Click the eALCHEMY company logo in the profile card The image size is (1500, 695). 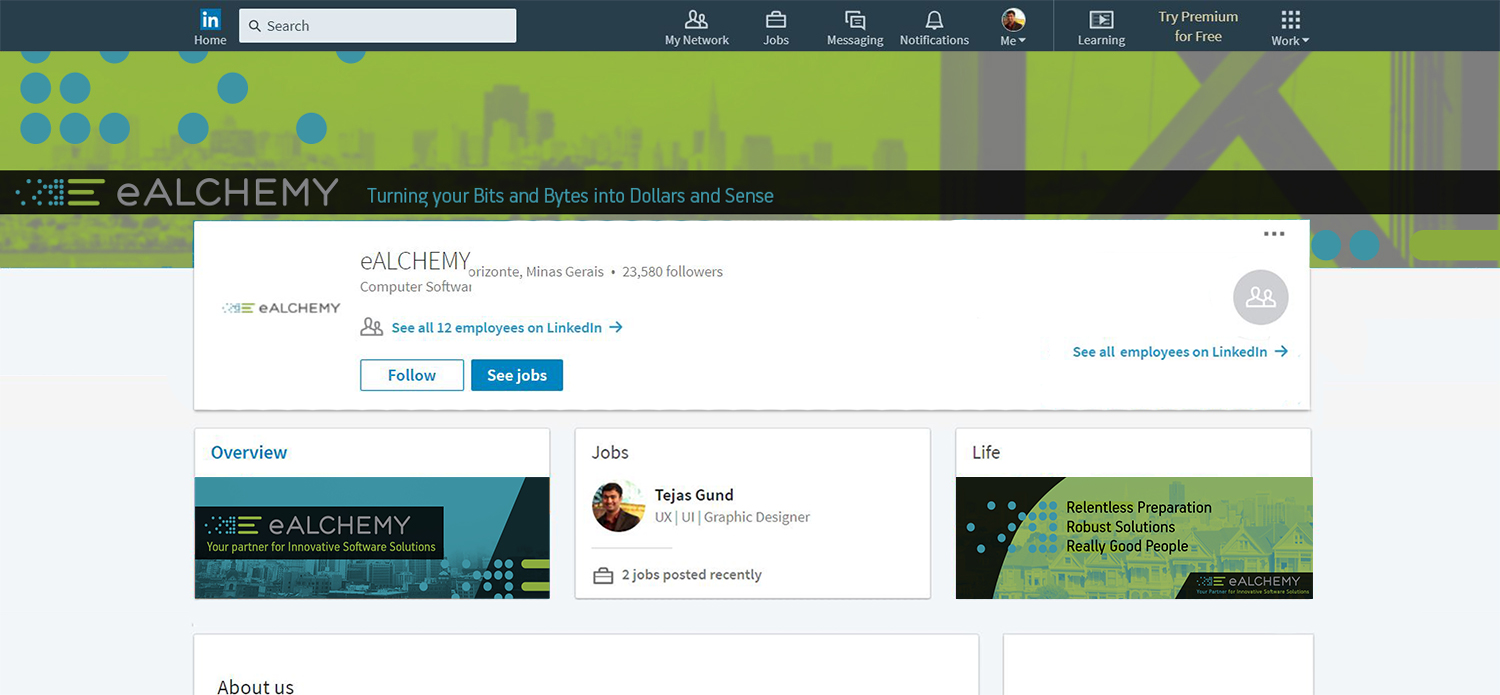(x=281, y=308)
